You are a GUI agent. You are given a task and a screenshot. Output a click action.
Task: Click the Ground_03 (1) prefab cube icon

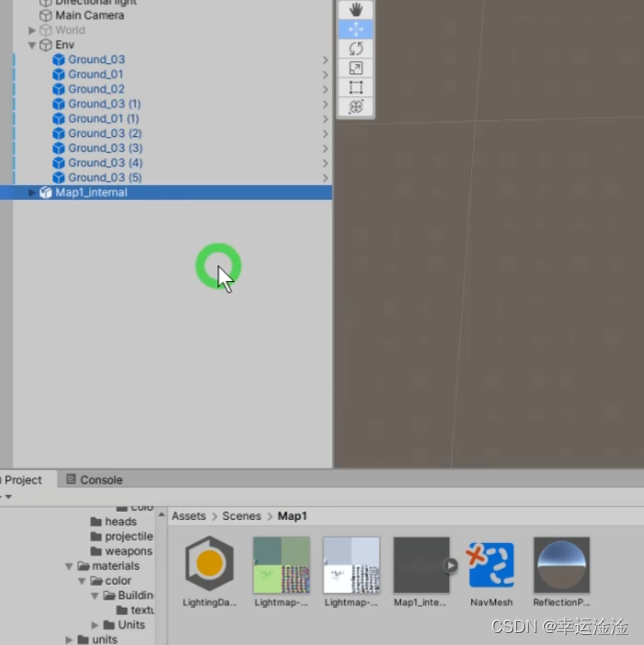[58, 104]
